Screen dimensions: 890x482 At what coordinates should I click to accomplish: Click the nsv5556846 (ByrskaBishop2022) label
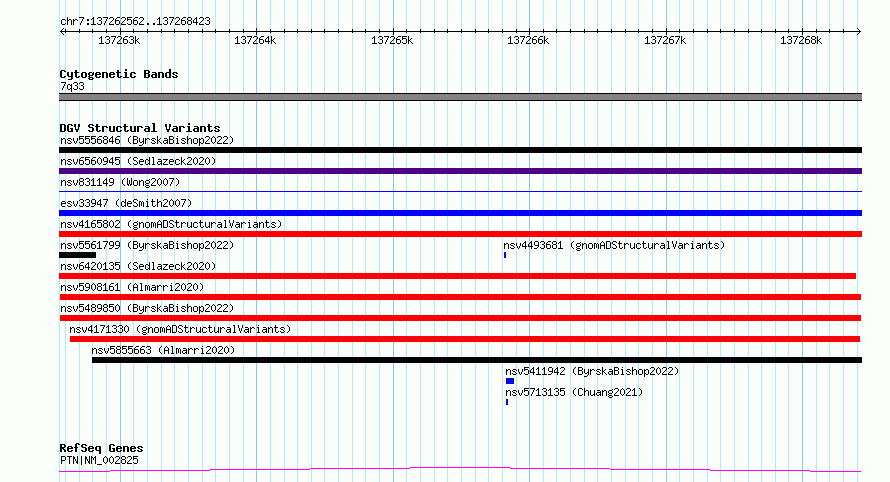coord(147,140)
